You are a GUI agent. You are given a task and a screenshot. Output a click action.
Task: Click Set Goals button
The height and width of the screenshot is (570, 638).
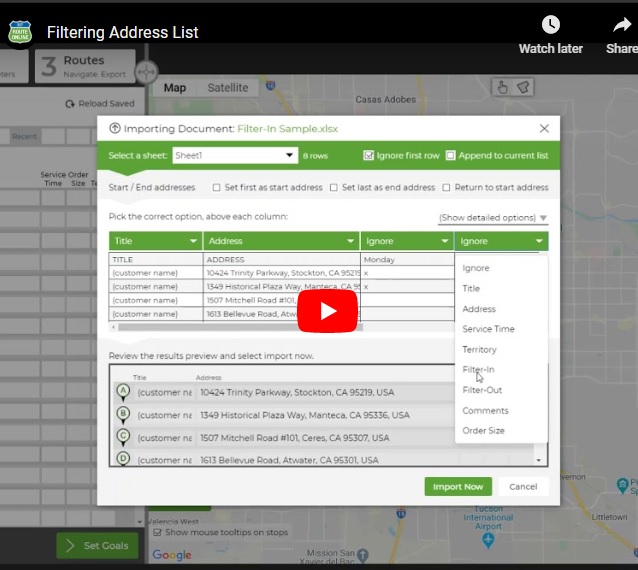(98, 546)
